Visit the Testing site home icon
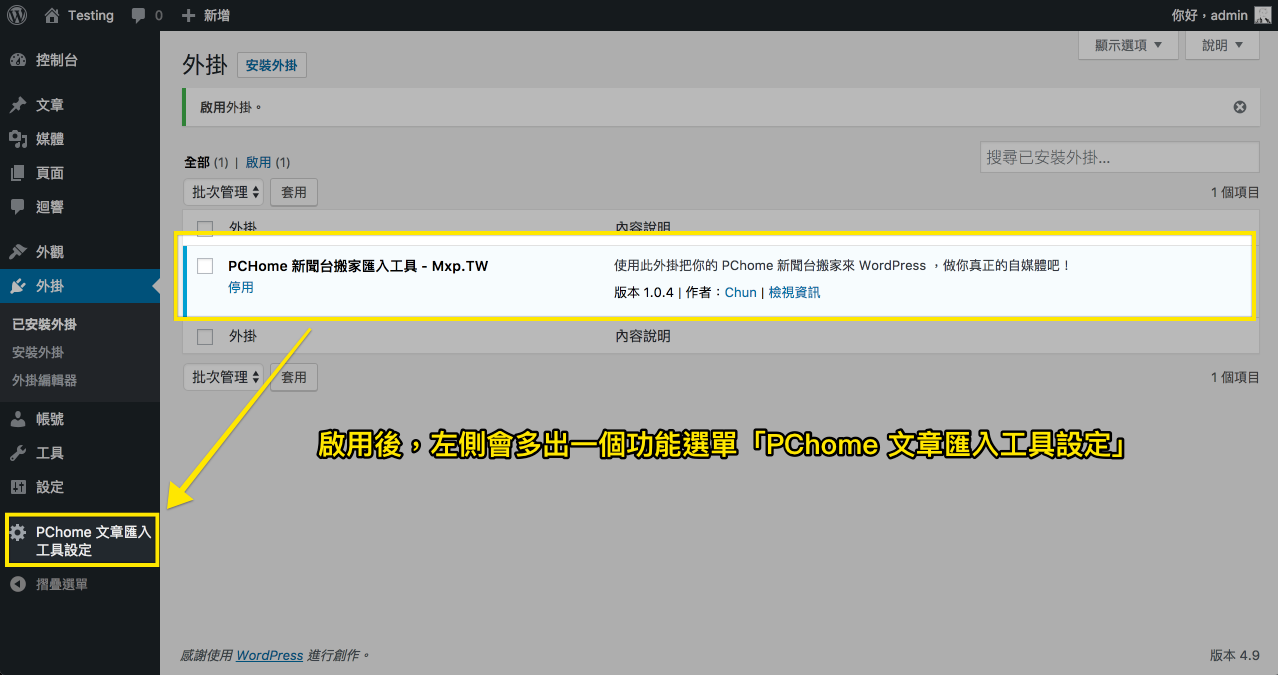Viewport: 1278px width, 675px height. 53,15
